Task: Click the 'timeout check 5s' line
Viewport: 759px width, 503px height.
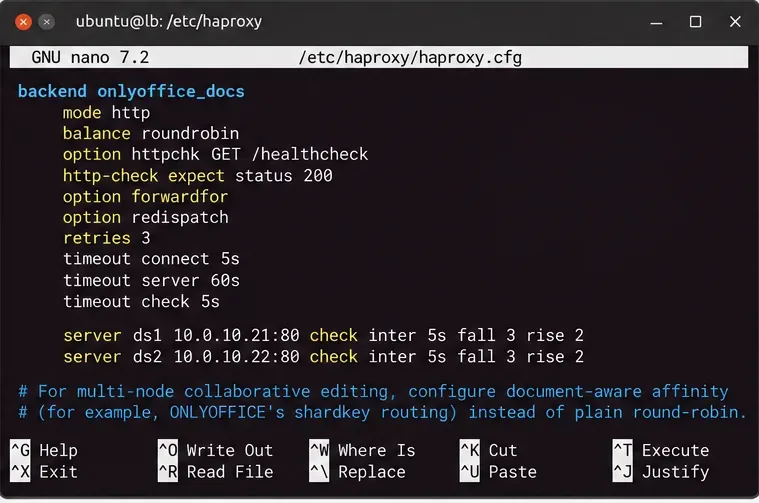Action: (x=141, y=301)
